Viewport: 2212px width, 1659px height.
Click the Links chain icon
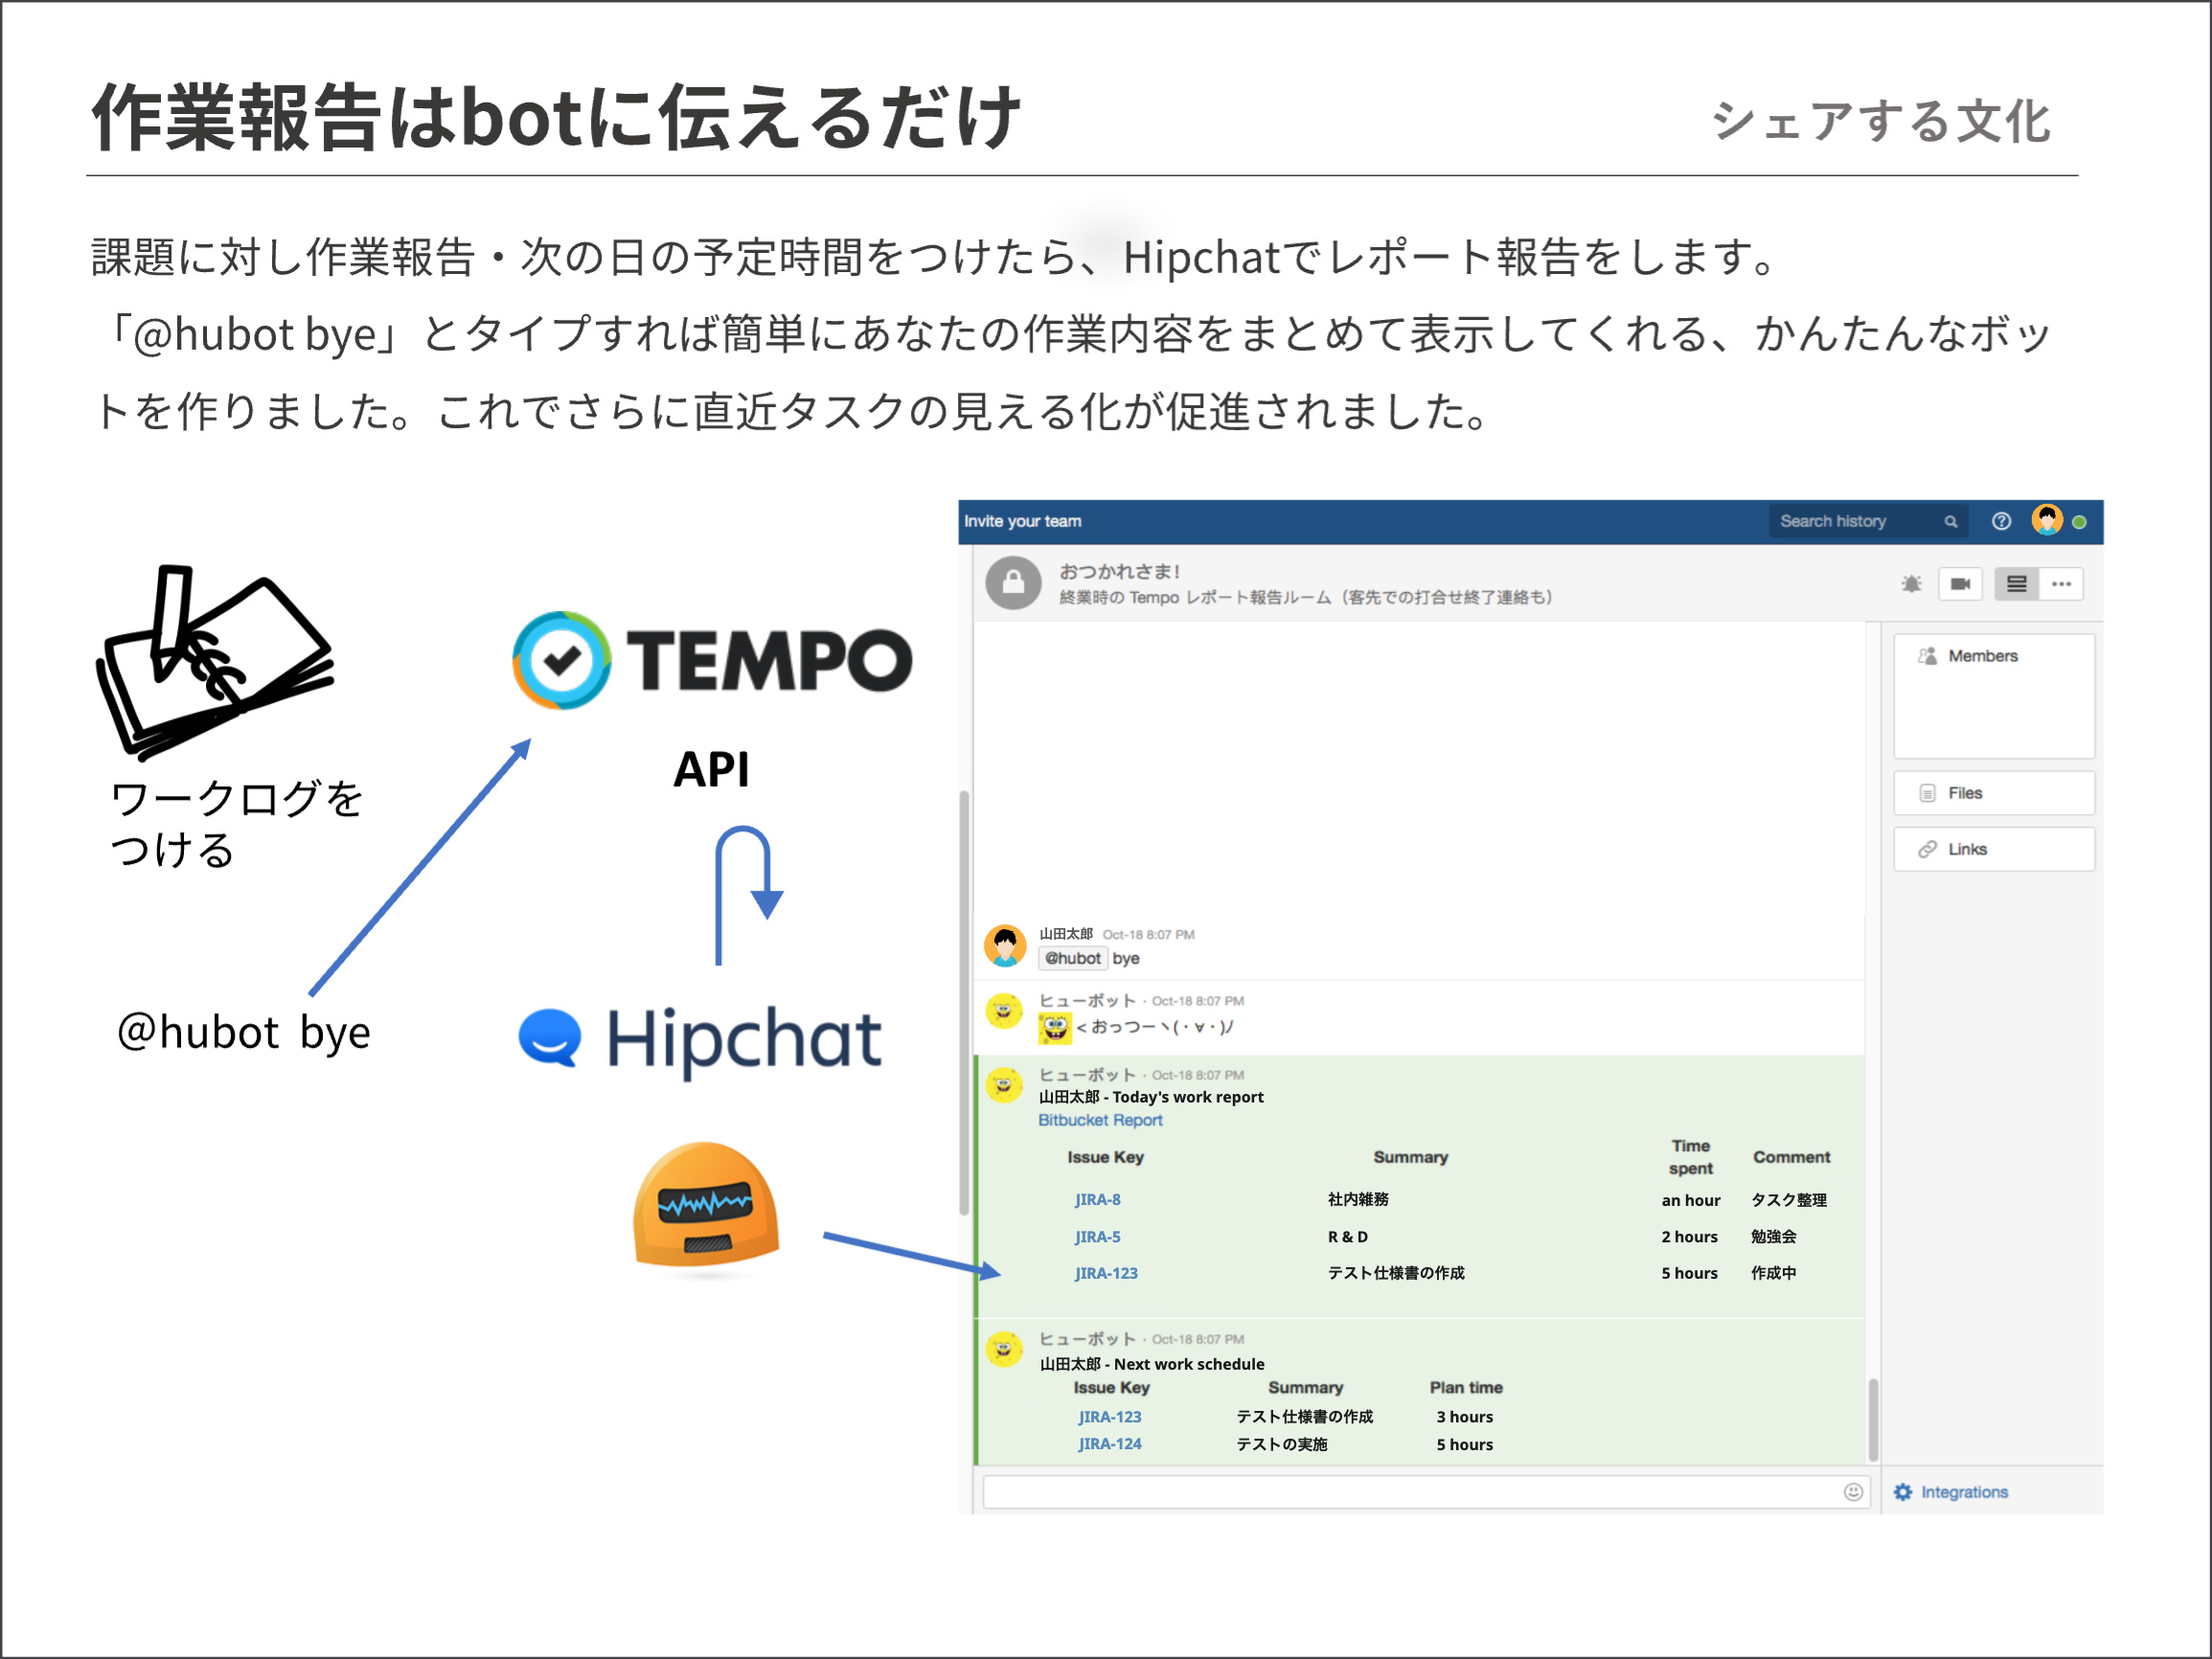(1927, 849)
